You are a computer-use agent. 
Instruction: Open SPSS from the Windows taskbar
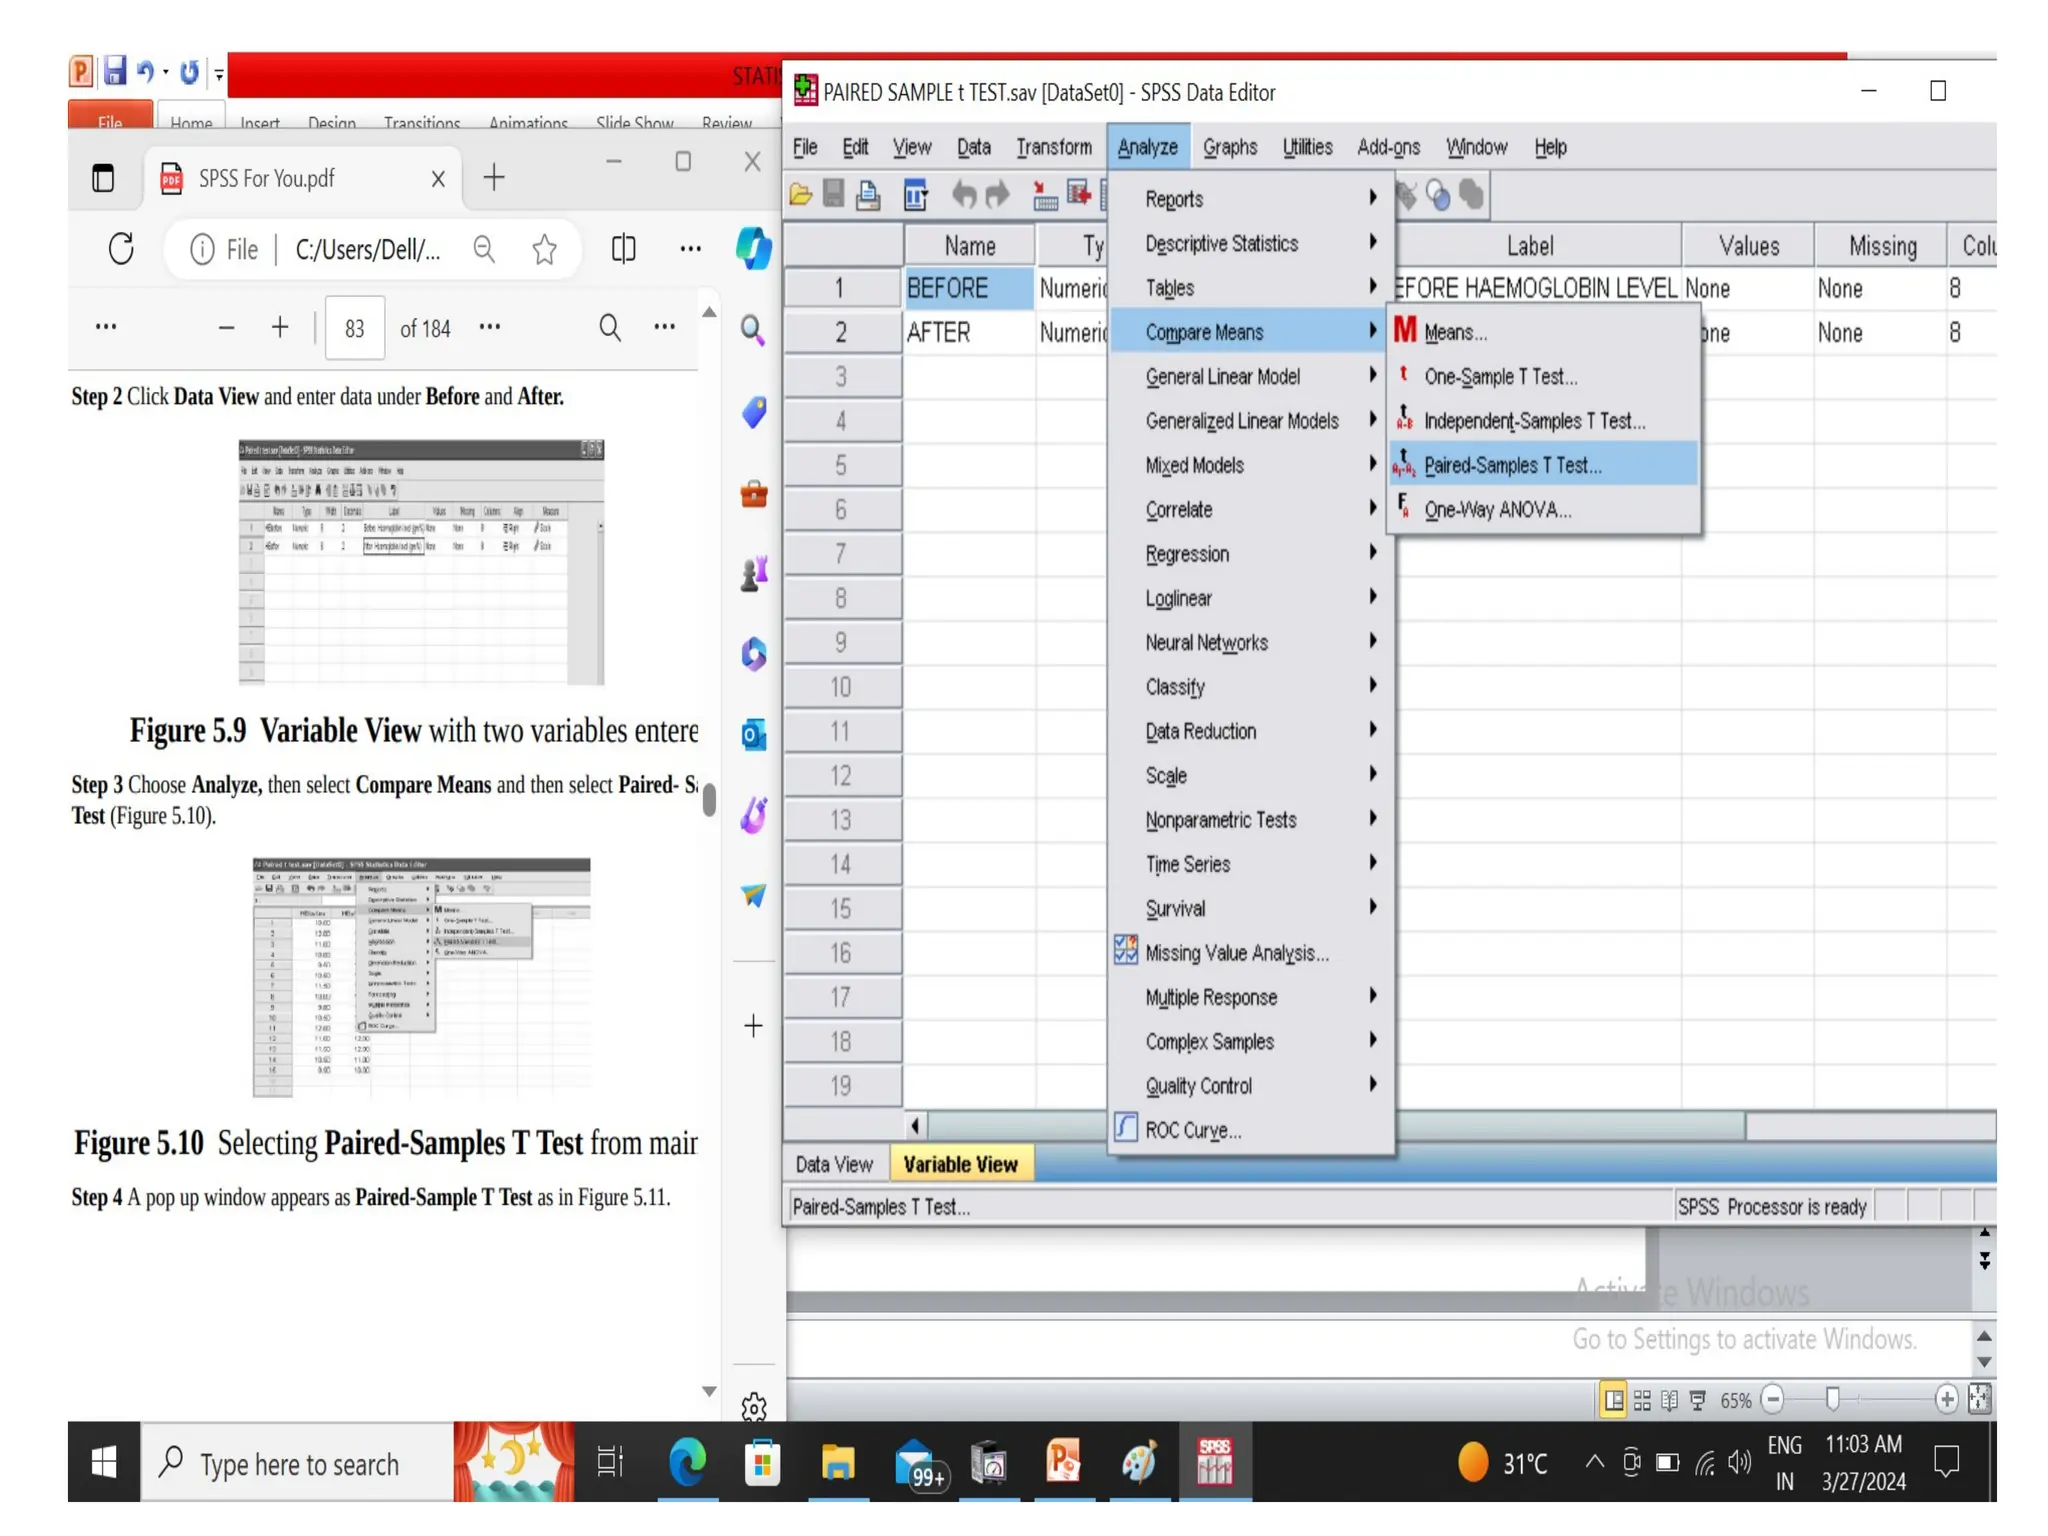coord(1214,1463)
